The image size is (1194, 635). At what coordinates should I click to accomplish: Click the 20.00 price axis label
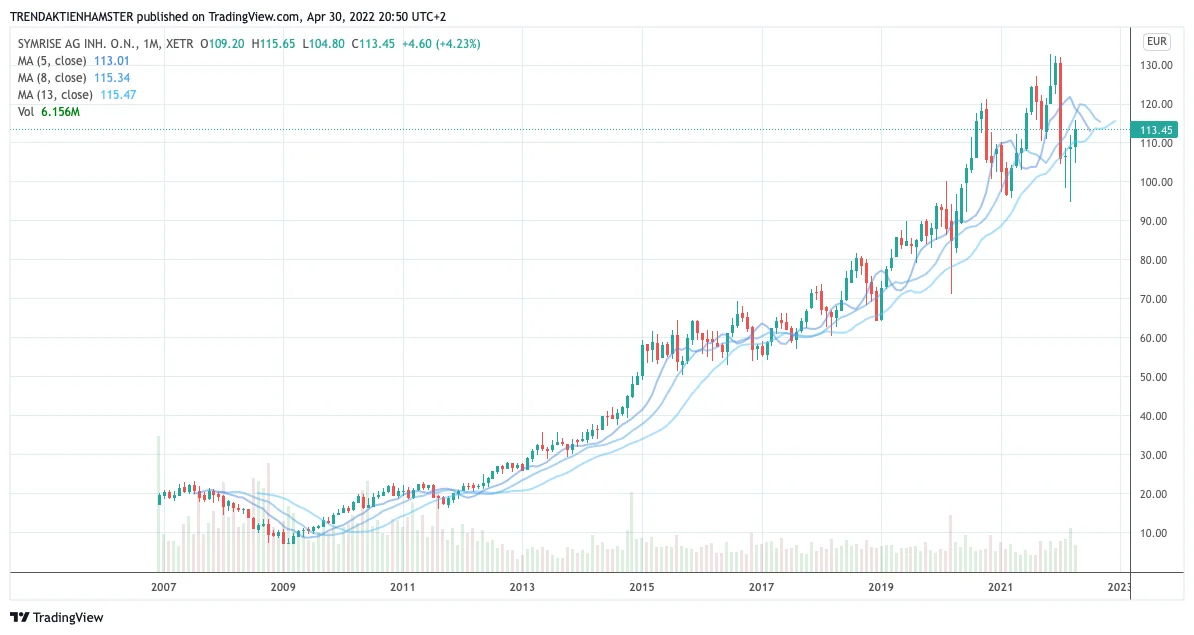tap(1156, 494)
